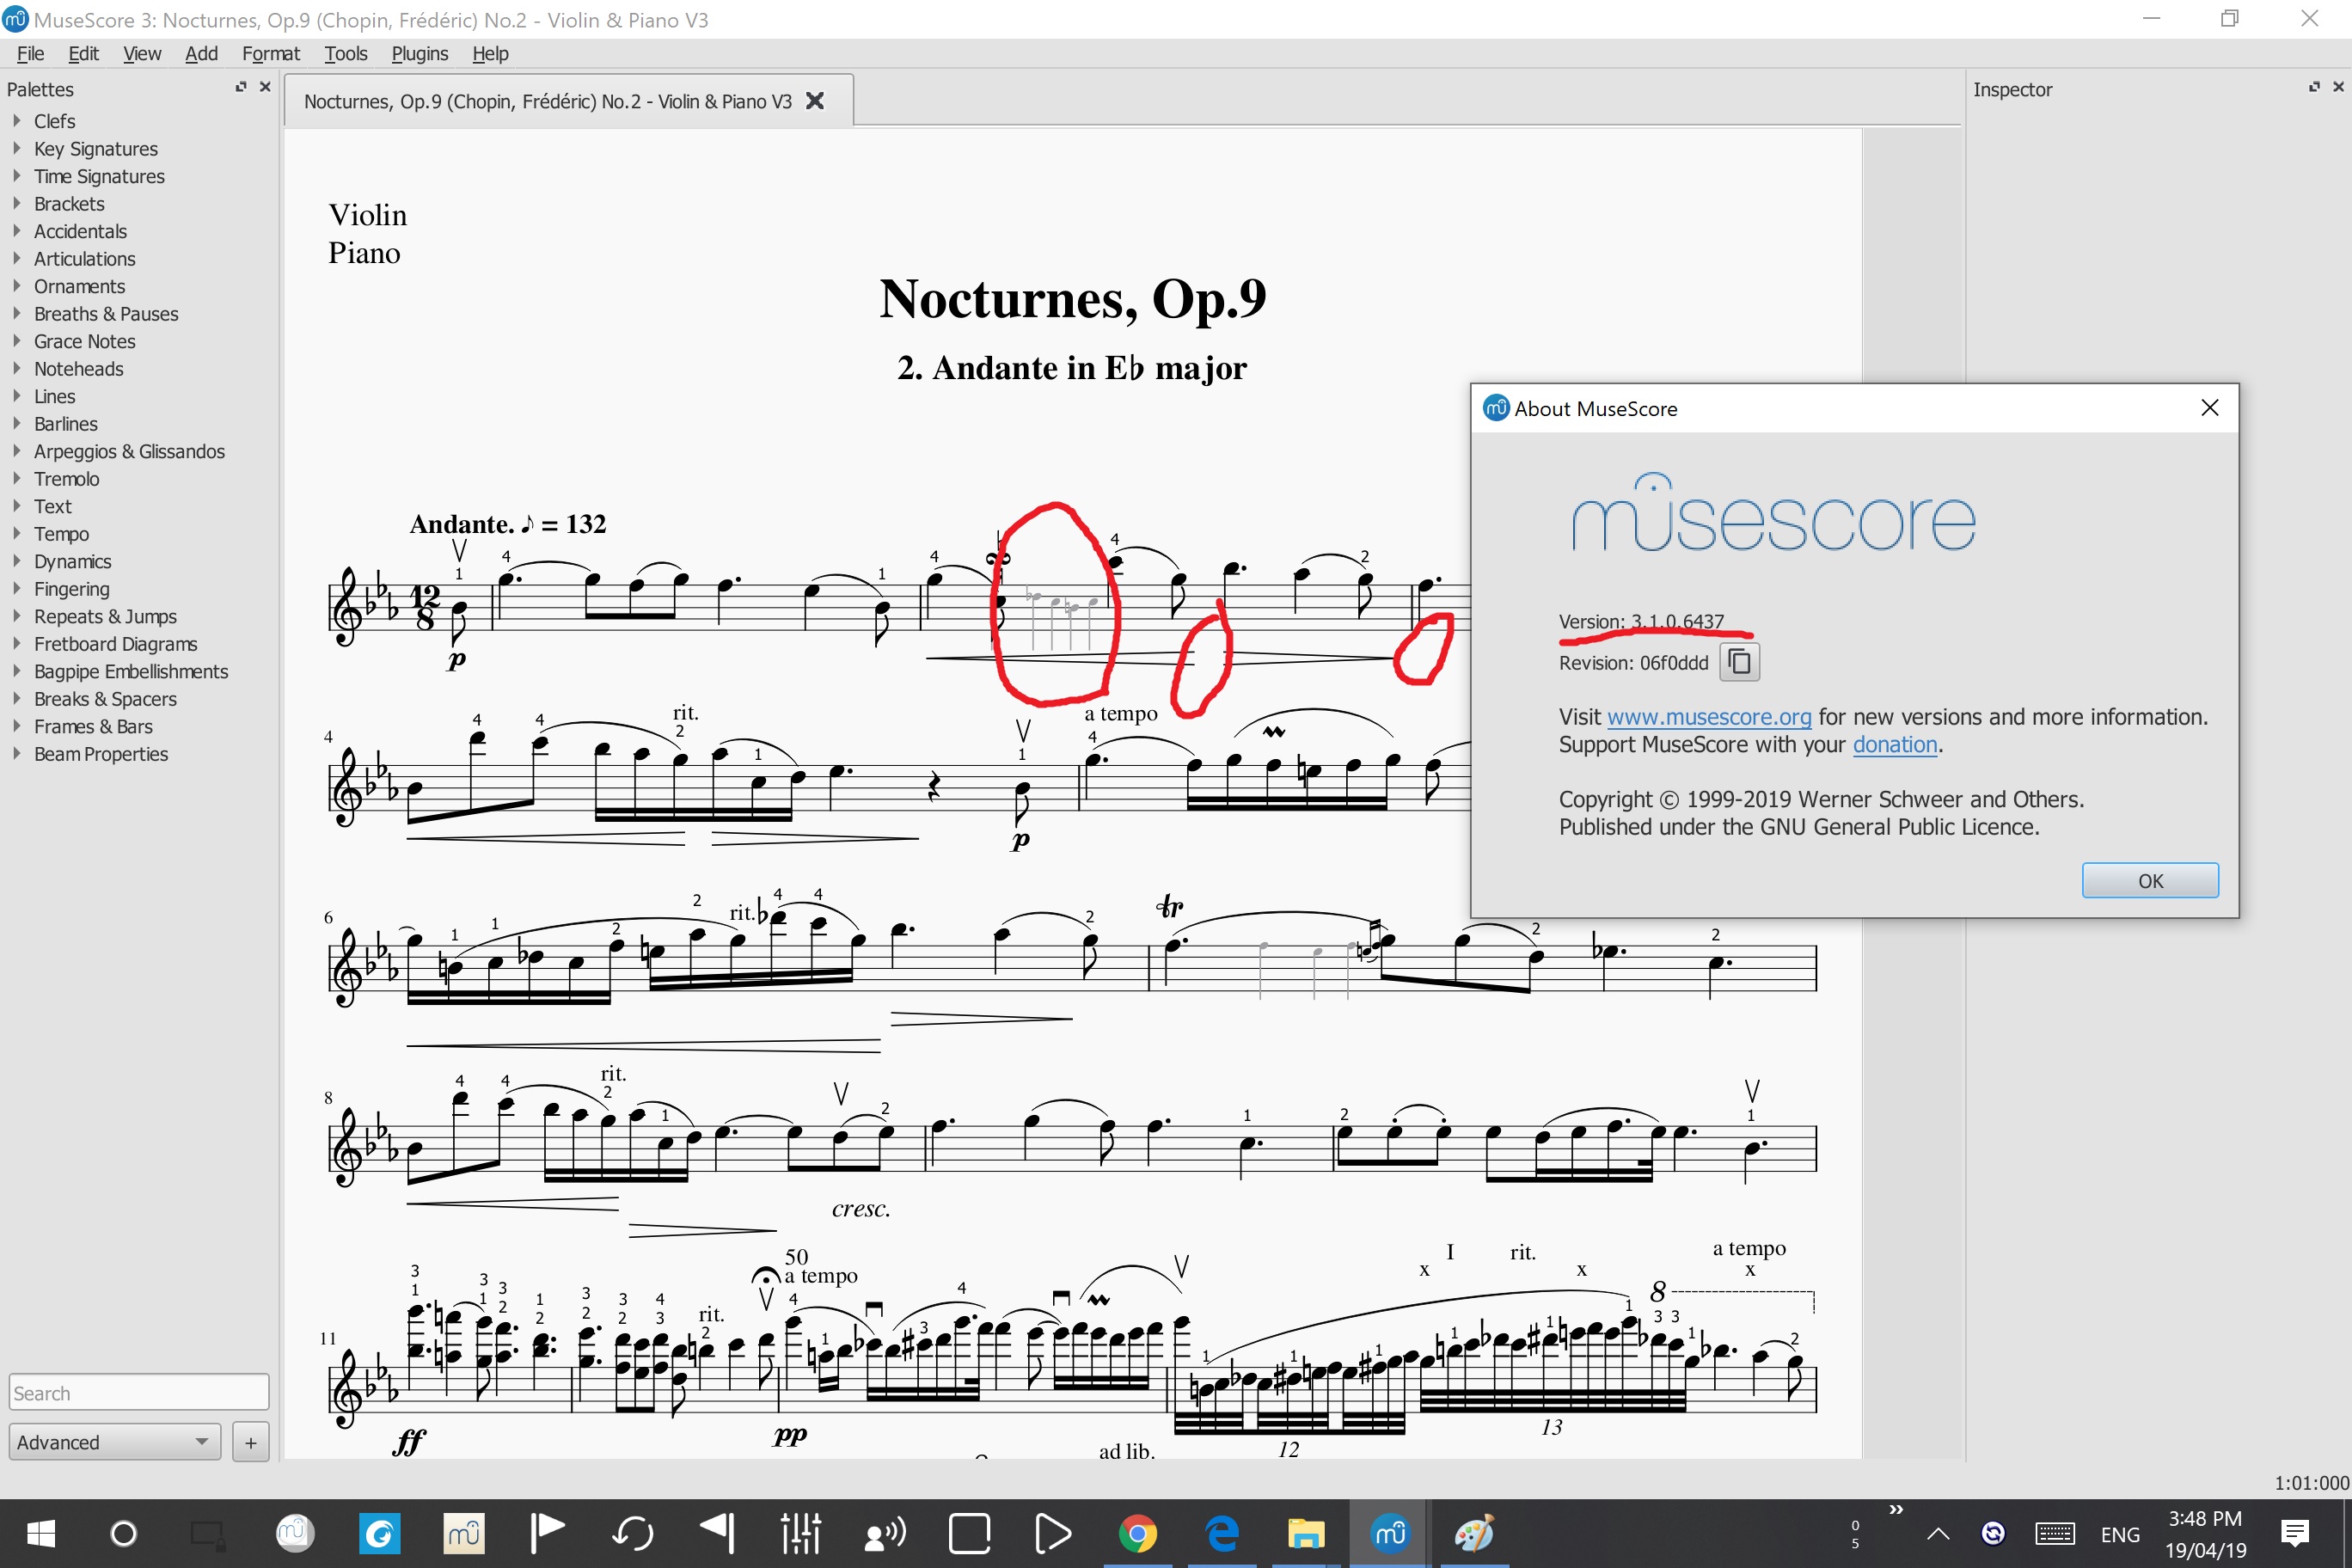Click the rewind-to-start taskbar icon
This screenshot has width=2352, height=1568.
point(716,1533)
